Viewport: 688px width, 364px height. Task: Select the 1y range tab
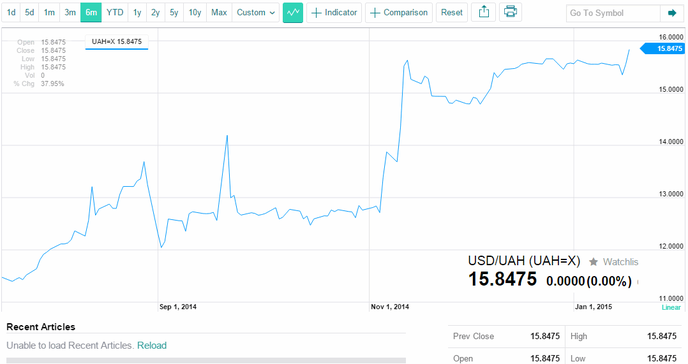point(137,13)
